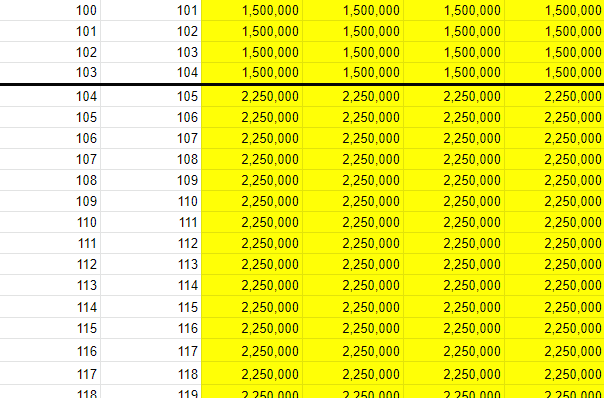Select the 104 cell left of 105

50,96
